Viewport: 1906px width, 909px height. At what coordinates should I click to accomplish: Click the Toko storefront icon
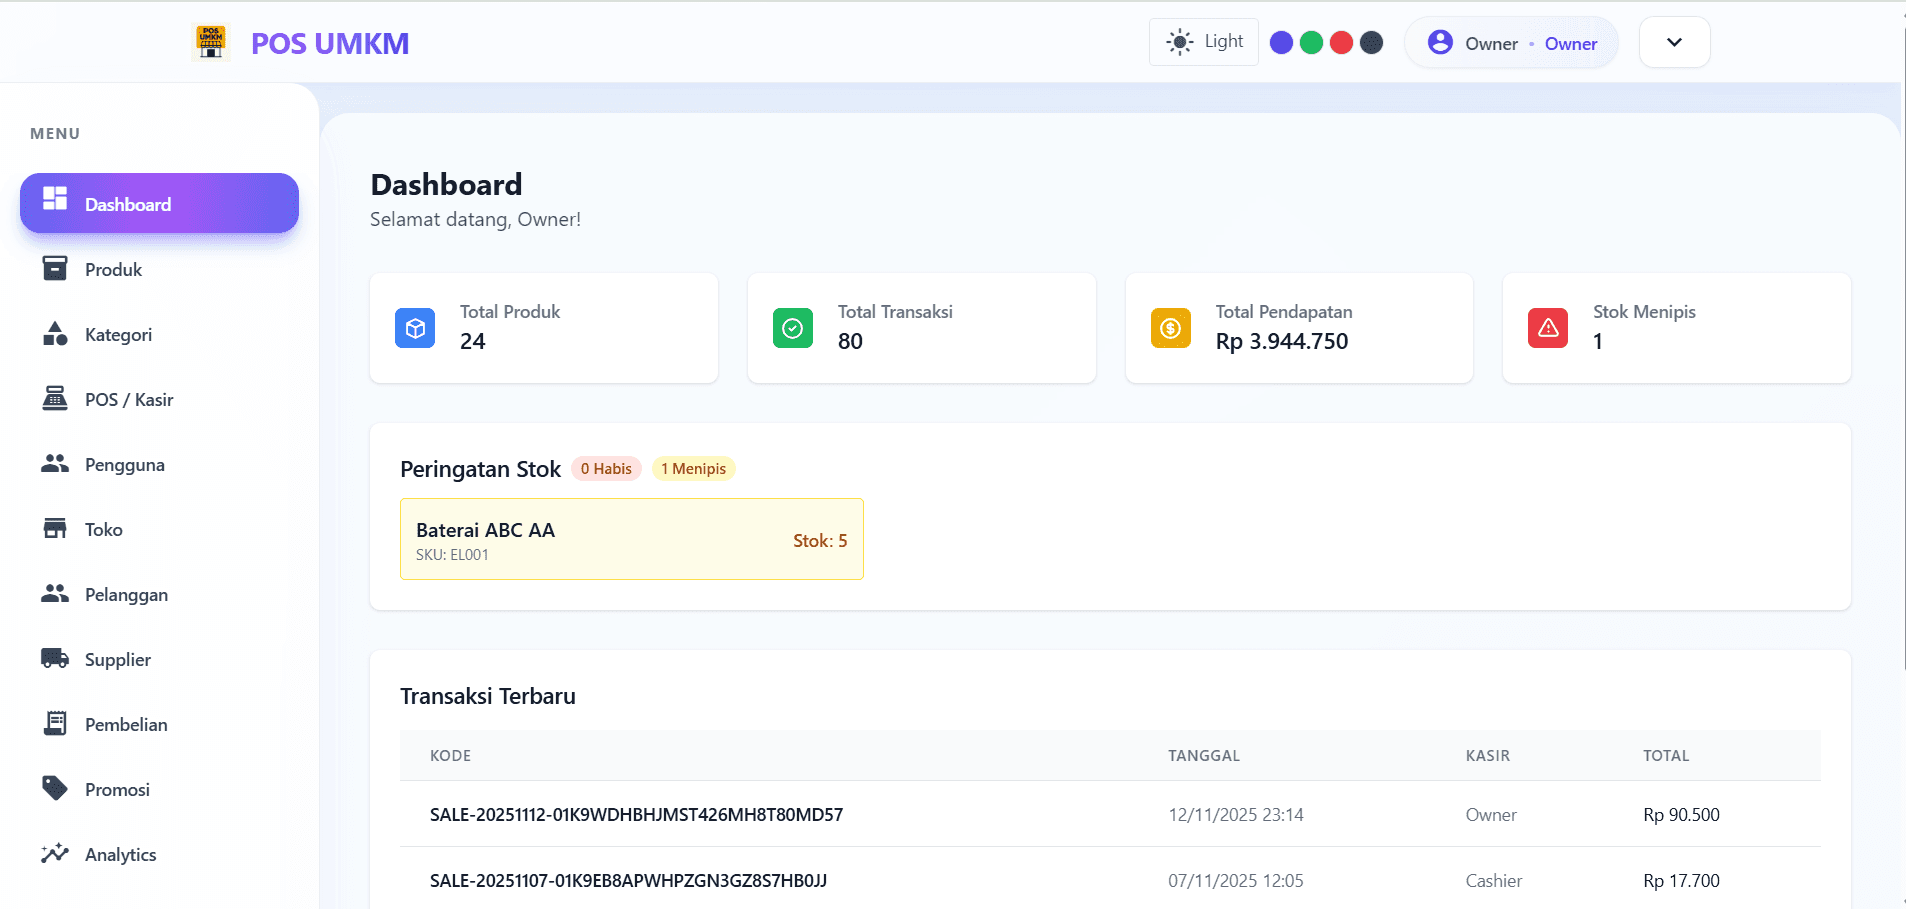pos(55,529)
